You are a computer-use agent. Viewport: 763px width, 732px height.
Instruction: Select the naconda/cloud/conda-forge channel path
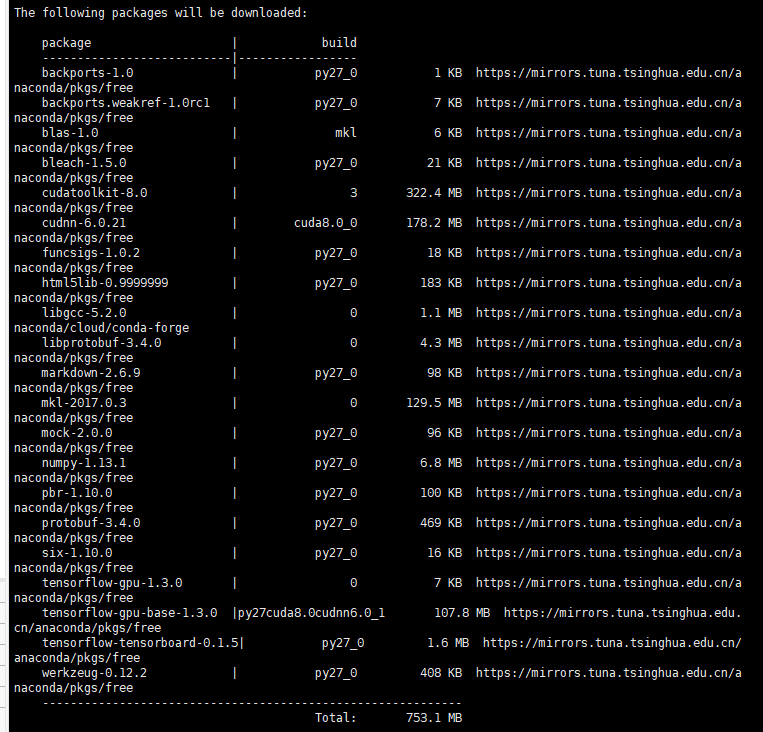pyautogui.click(x=101, y=328)
